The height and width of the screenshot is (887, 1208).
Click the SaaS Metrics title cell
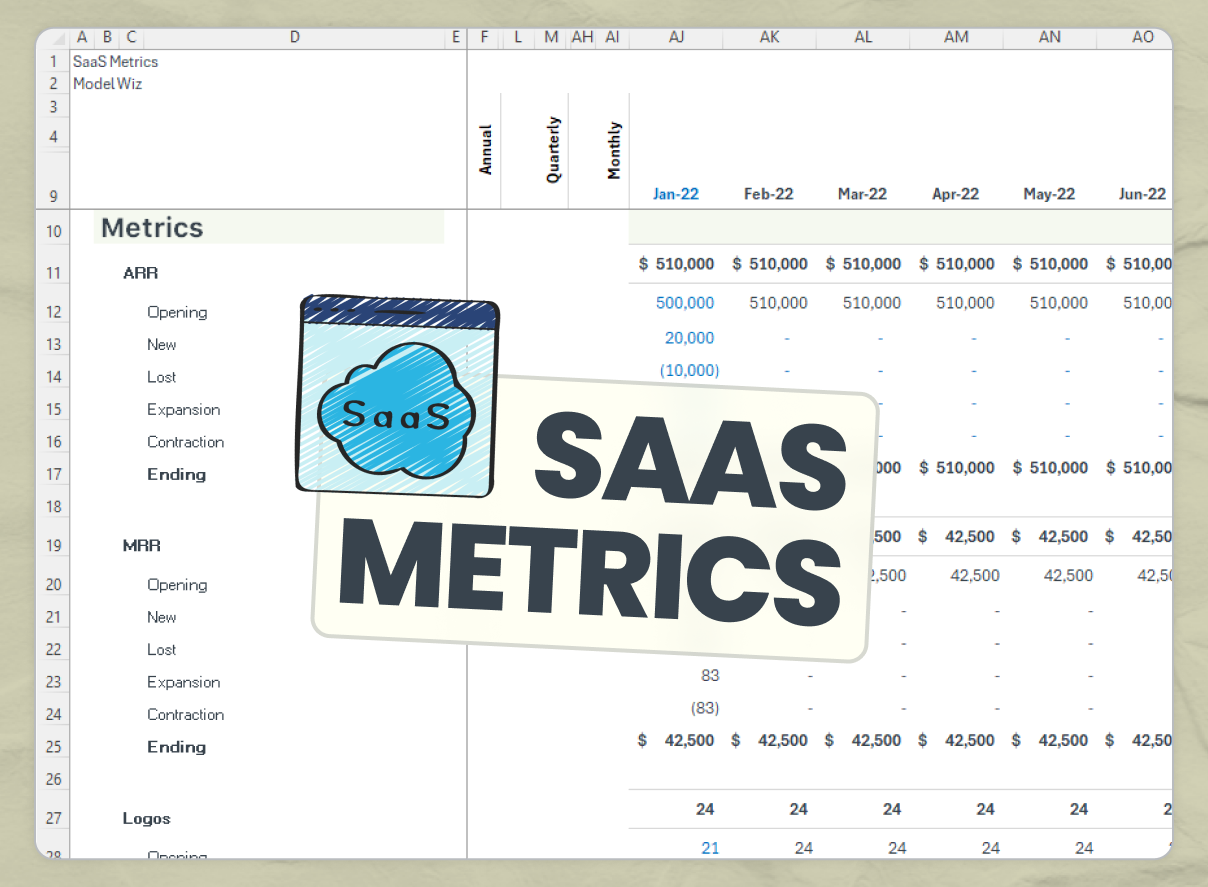pos(115,61)
